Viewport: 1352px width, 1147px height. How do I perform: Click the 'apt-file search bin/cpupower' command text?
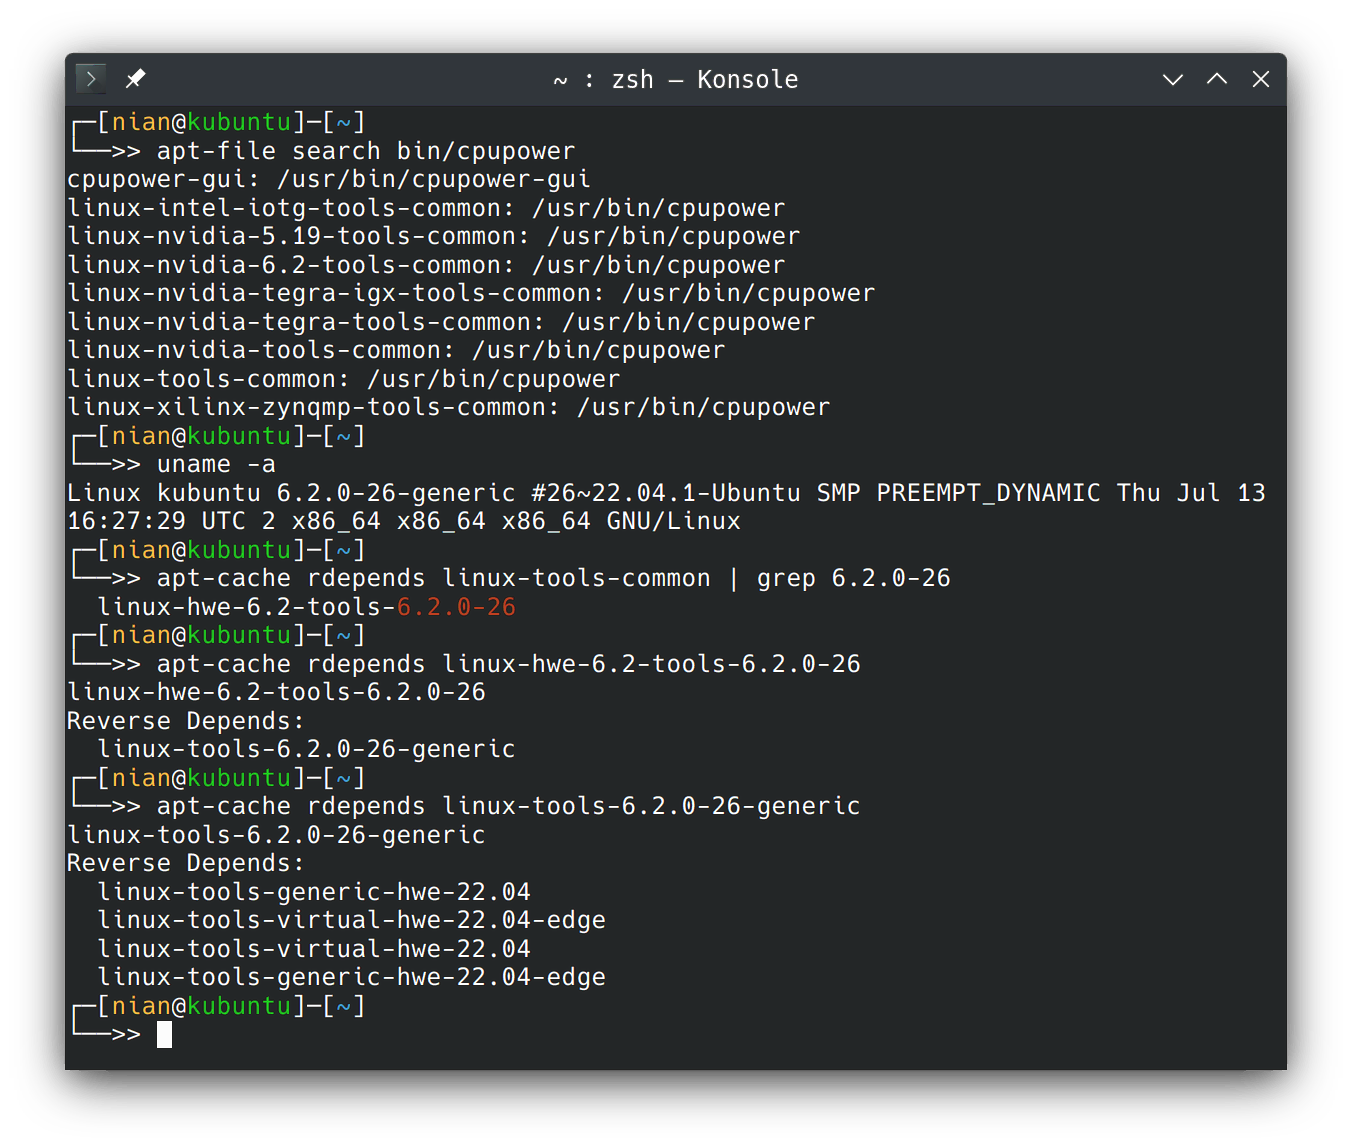coord(365,151)
